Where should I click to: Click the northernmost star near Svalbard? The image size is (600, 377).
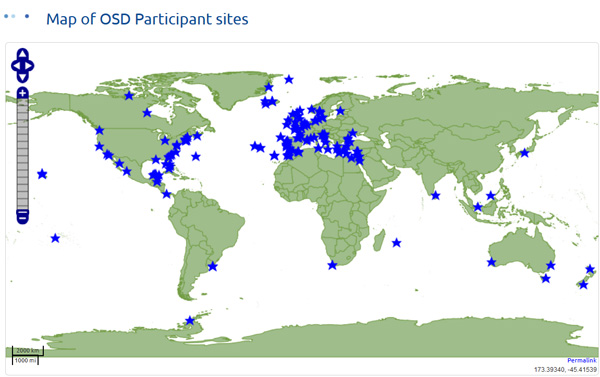pyautogui.click(x=289, y=79)
